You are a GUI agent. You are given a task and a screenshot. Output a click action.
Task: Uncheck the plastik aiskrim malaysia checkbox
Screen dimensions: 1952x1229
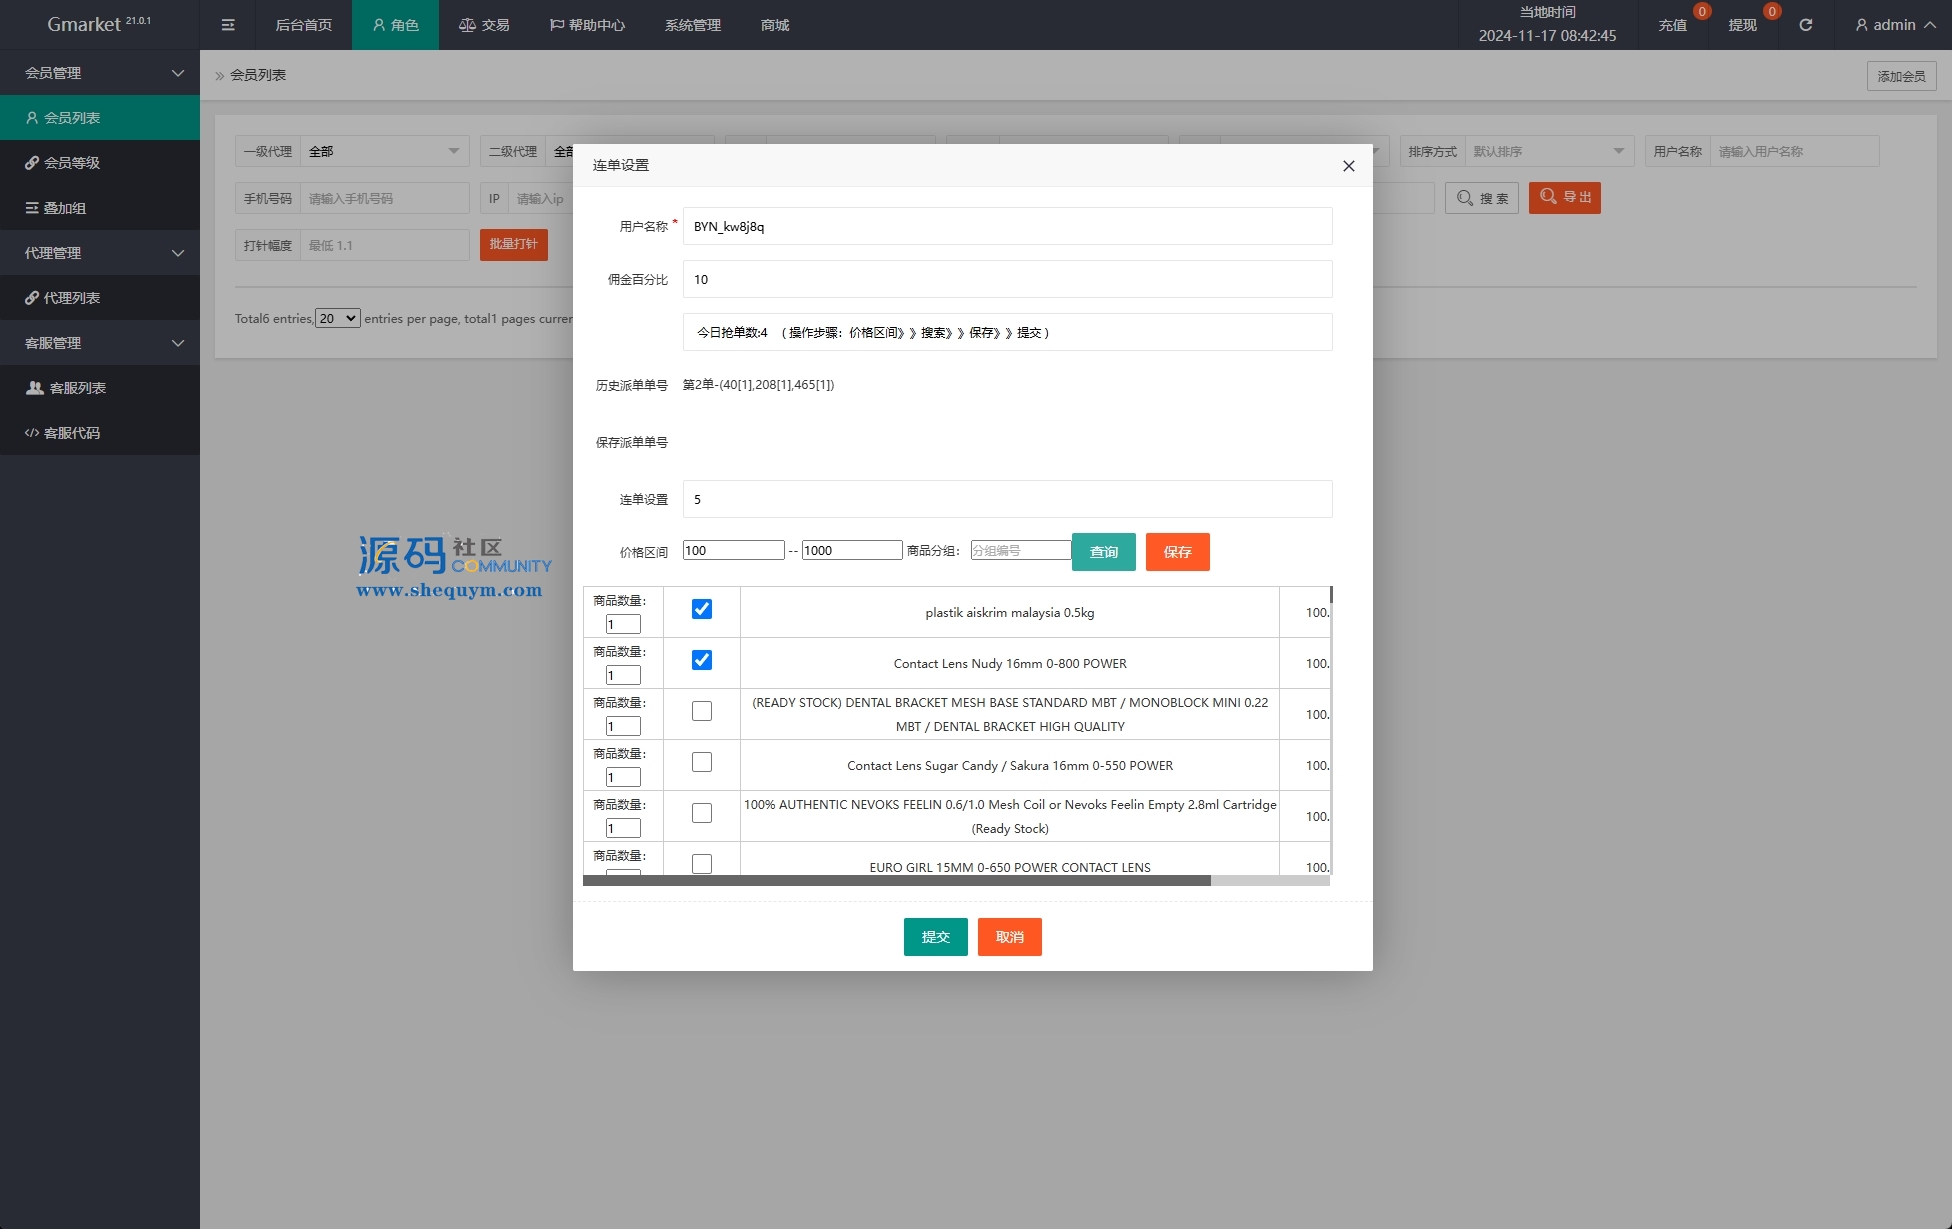click(702, 609)
